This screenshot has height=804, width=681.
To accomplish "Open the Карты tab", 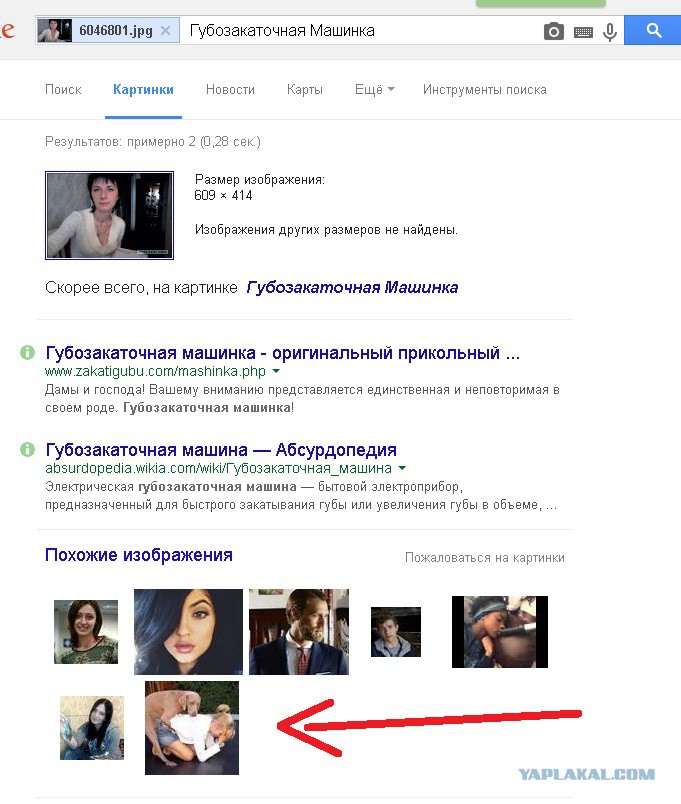I will [305, 89].
